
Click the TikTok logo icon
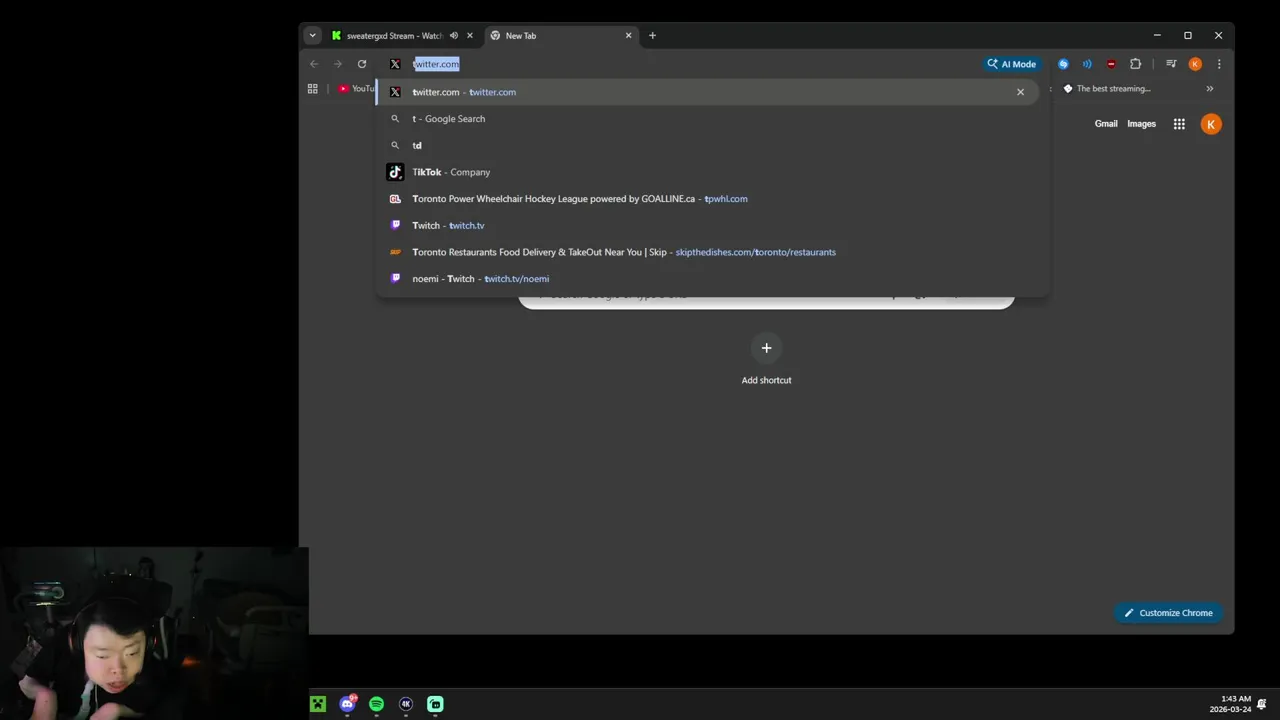[395, 172]
